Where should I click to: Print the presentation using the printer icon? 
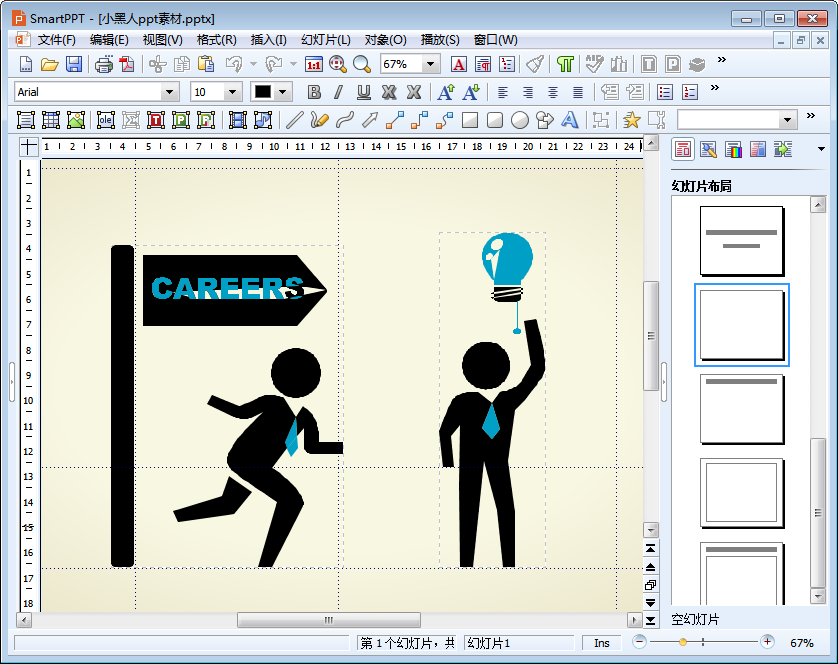coord(104,64)
